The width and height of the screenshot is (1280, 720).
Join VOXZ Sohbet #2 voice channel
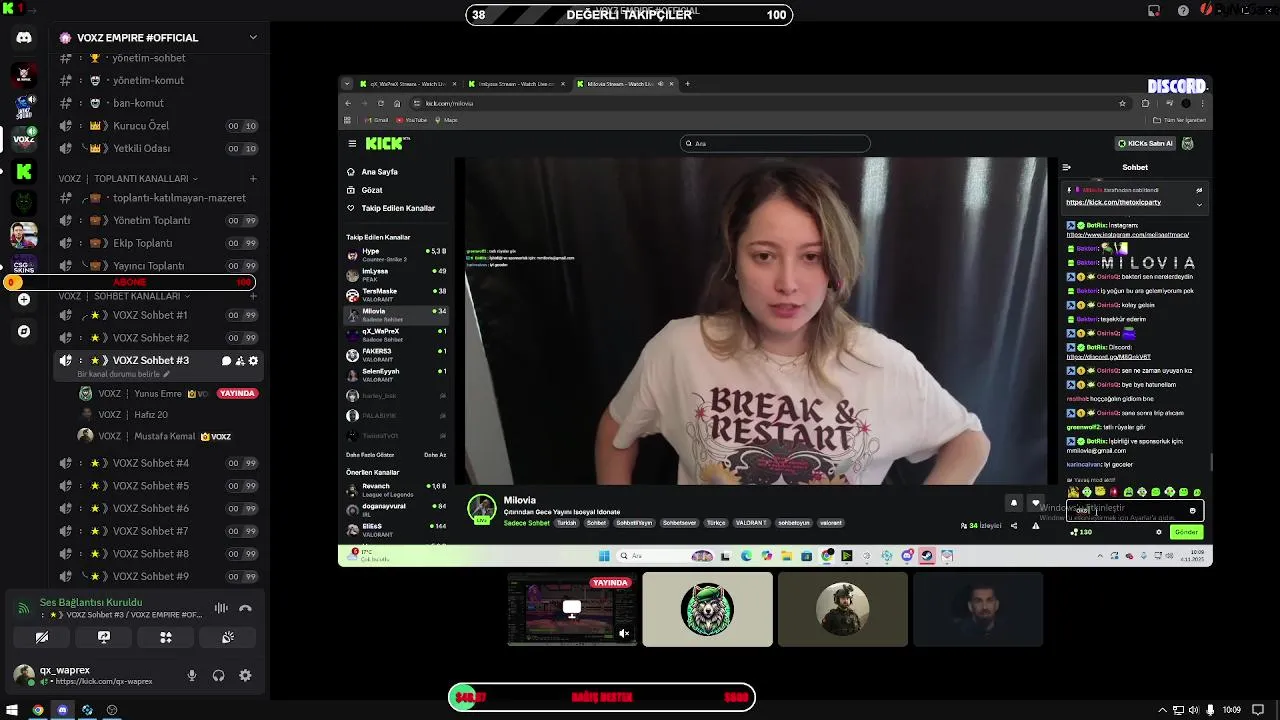click(159, 338)
